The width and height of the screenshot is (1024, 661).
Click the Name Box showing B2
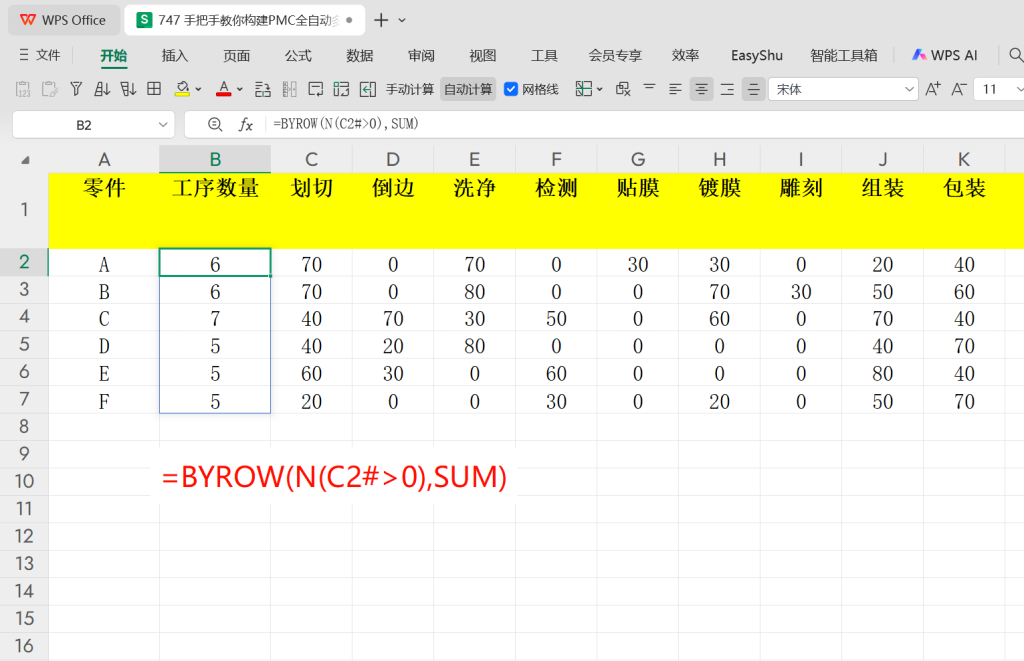pyautogui.click(x=84, y=125)
